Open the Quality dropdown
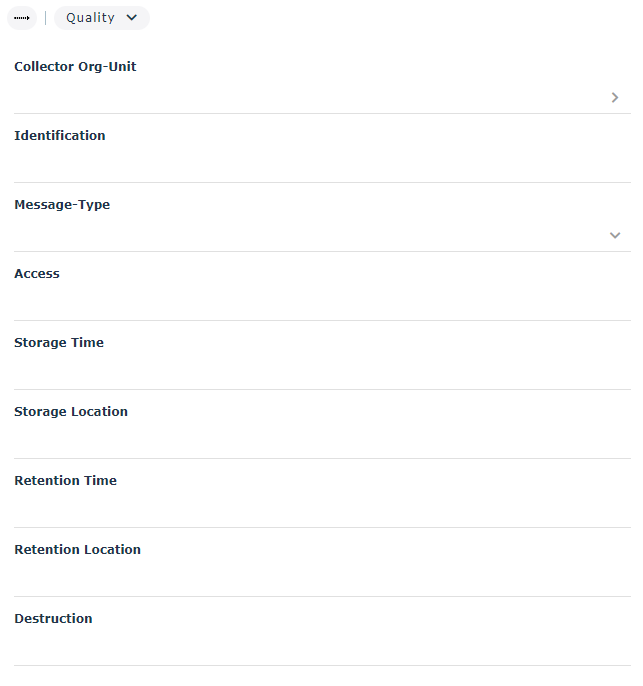Screen dimensions: 643x686 click(101, 18)
